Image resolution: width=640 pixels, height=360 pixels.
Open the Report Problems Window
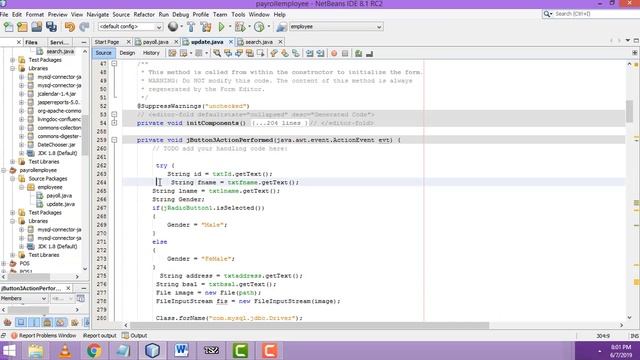[43, 336]
